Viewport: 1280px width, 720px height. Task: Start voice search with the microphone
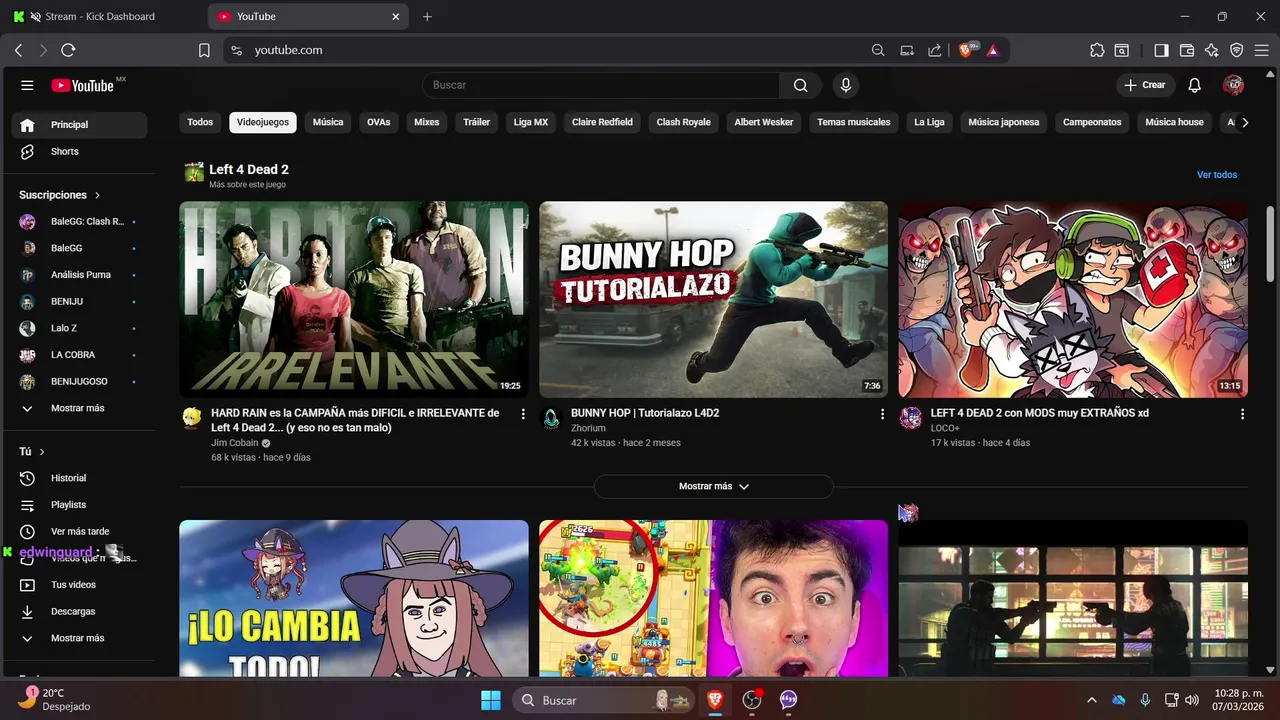[846, 85]
